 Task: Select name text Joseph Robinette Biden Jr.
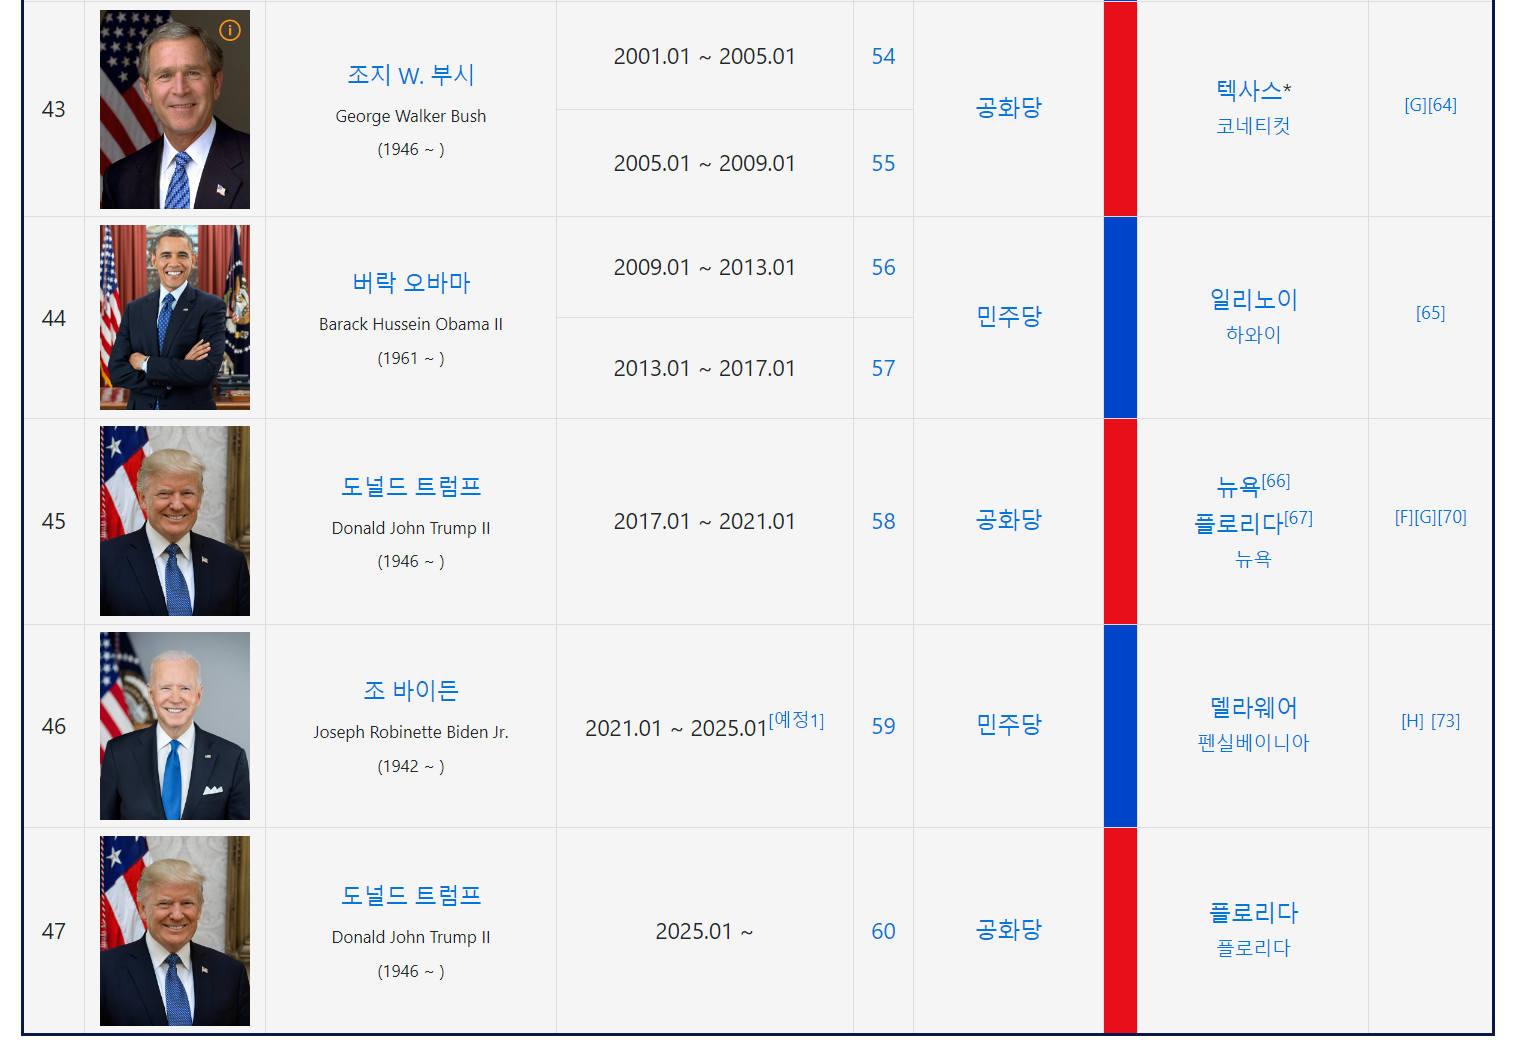411,732
